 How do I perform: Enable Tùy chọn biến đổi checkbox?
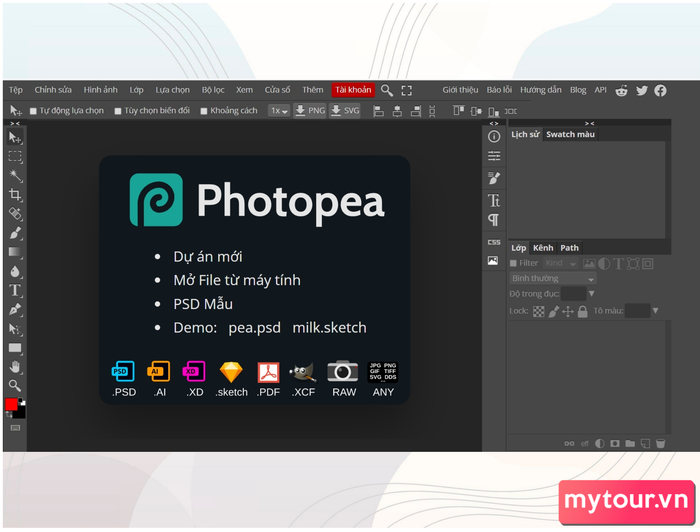pyautogui.click(x=118, y=111)
